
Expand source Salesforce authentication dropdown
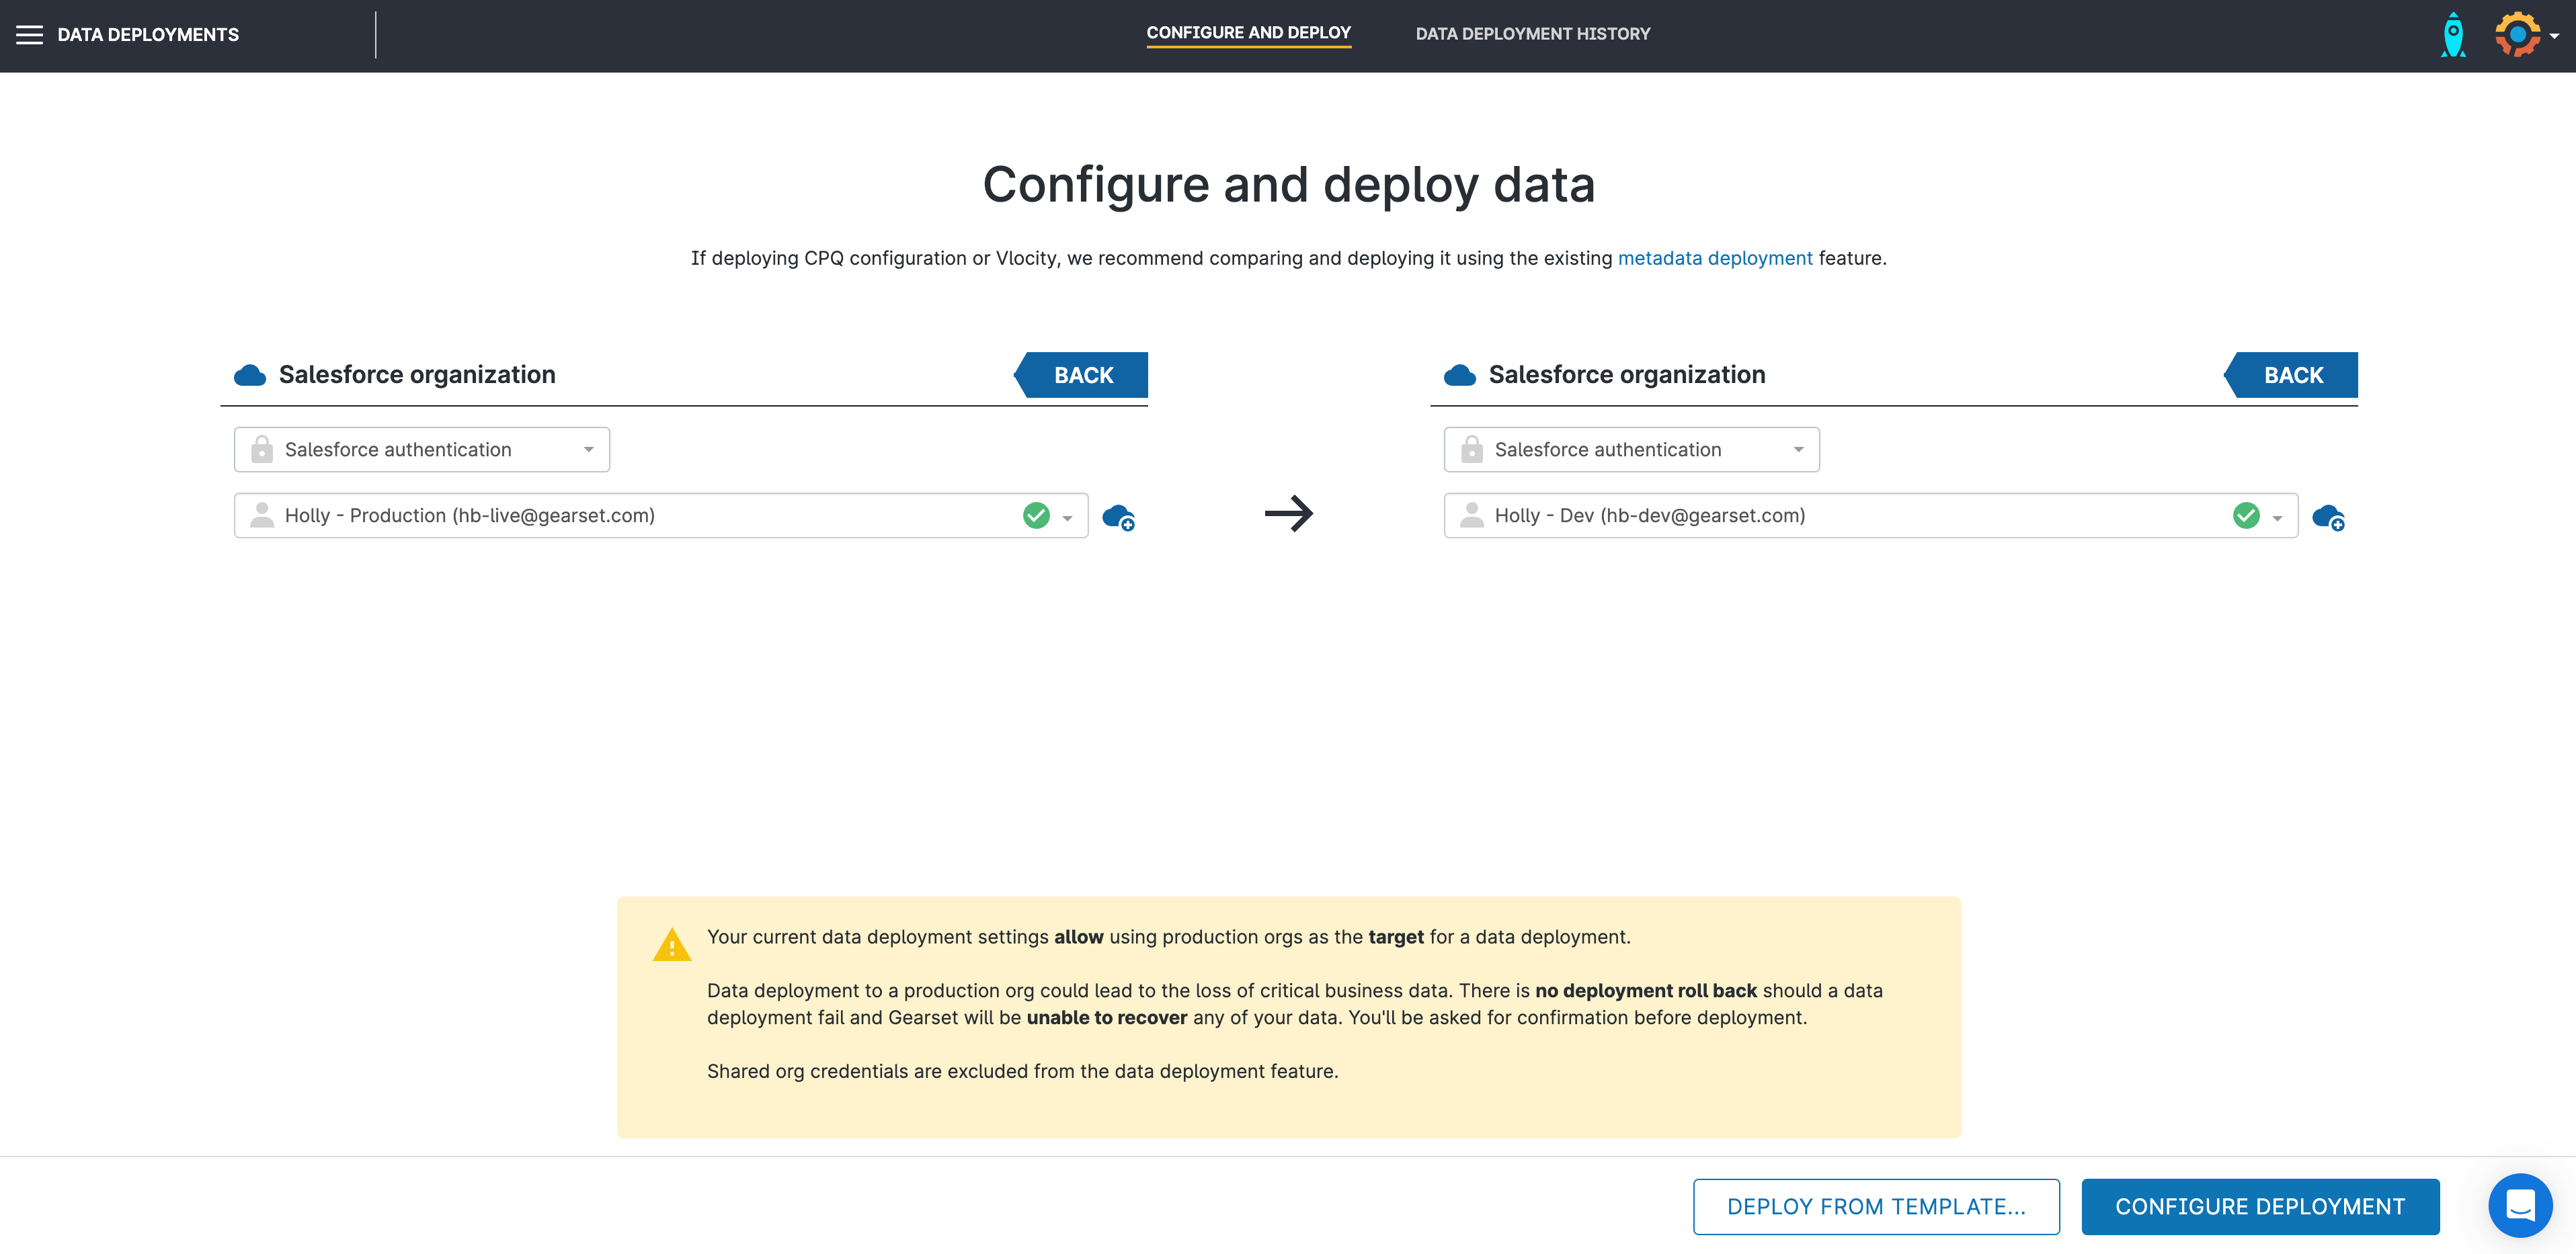pyautogui.click(x=422, y=450)
